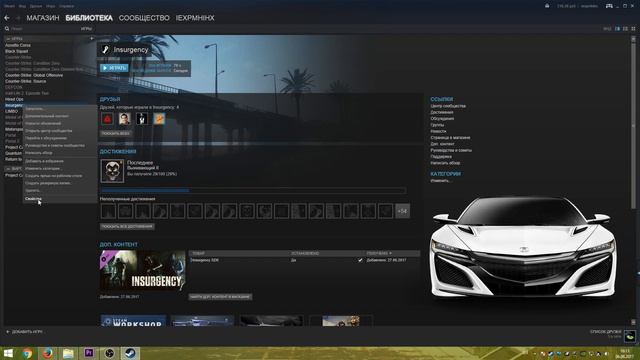Click the plus icon on ИГРЫ category header
The width and height of the screenshot is (640, 360).
(x=91, y=38)
